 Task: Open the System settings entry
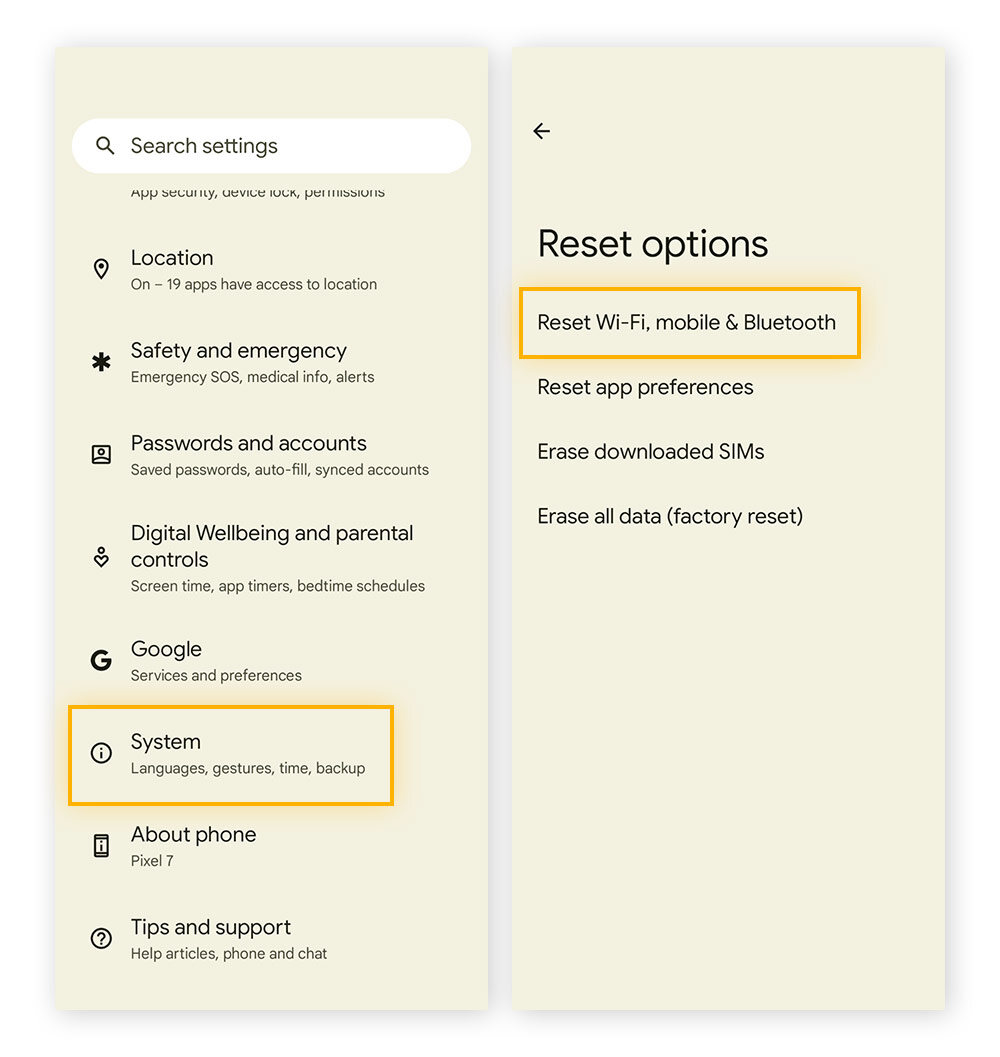pos(230,753)
